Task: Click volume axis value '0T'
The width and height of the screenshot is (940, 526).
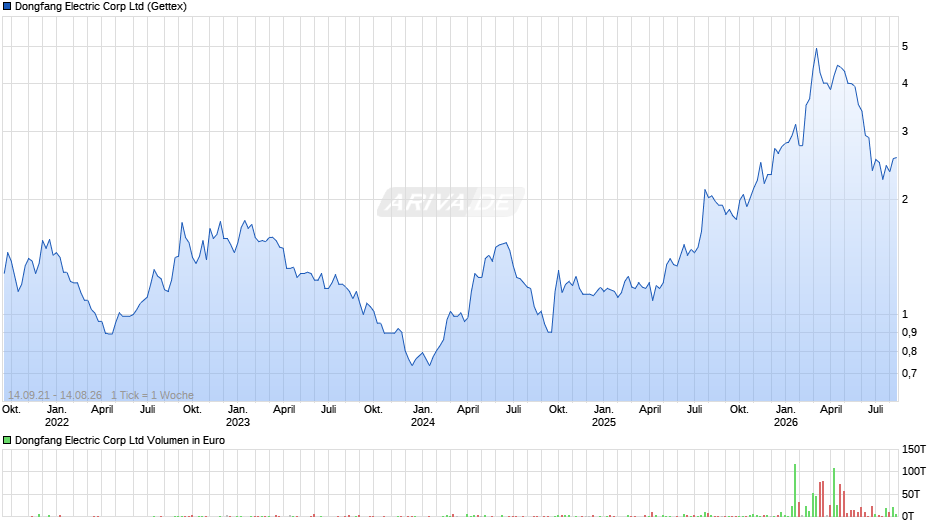Action: 908,516
